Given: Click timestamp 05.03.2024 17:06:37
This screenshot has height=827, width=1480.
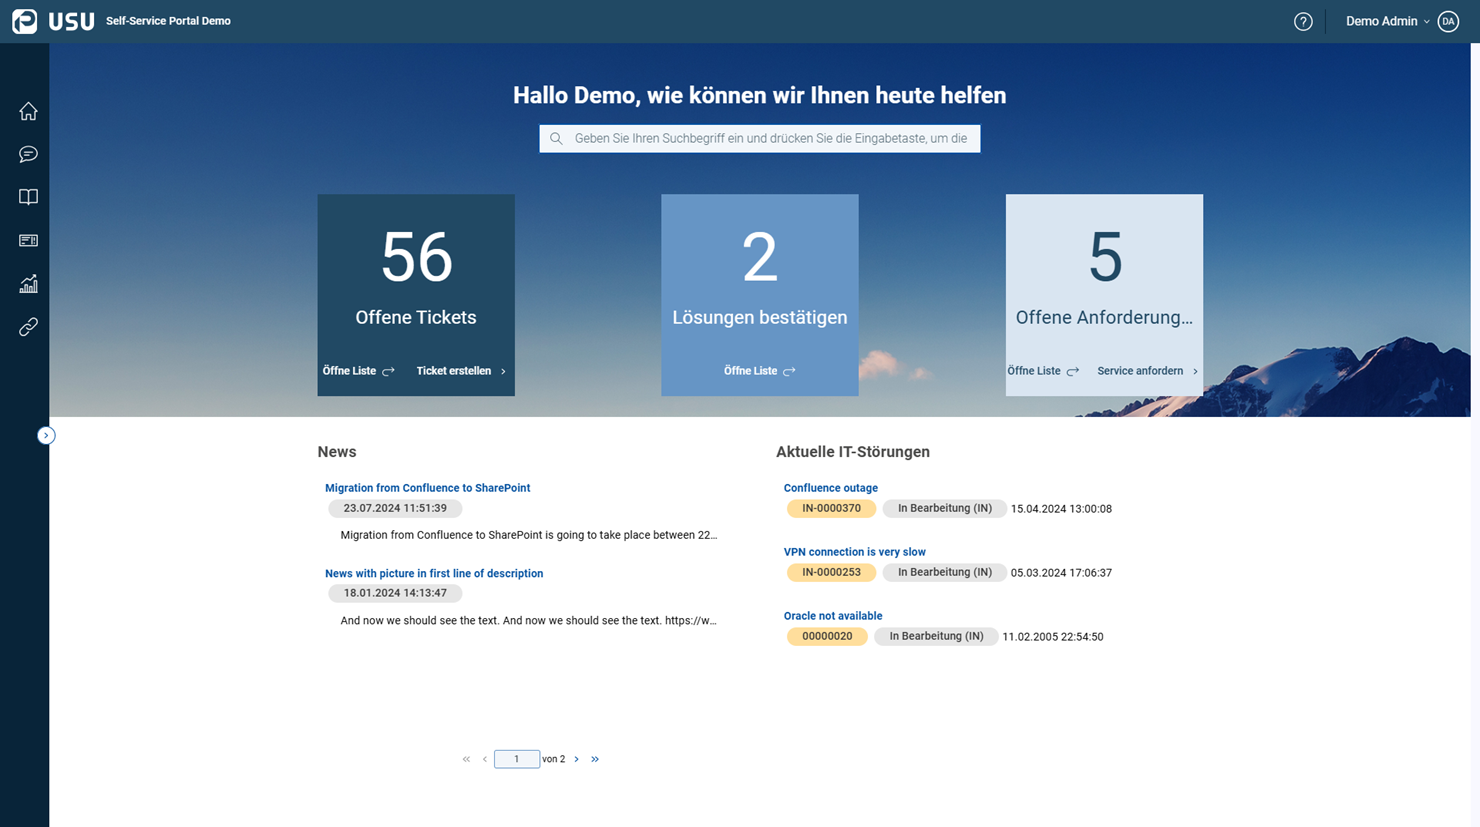Looking at the screenshot, I should [1061, 573].
